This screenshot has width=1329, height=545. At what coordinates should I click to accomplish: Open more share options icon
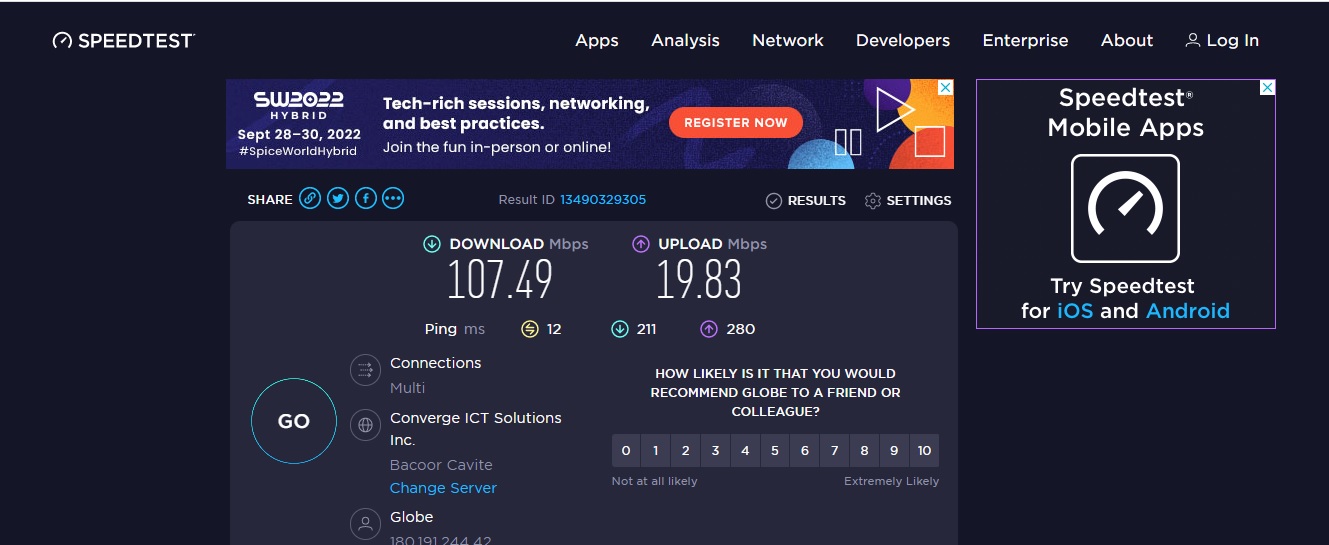[x=393, y=199]
